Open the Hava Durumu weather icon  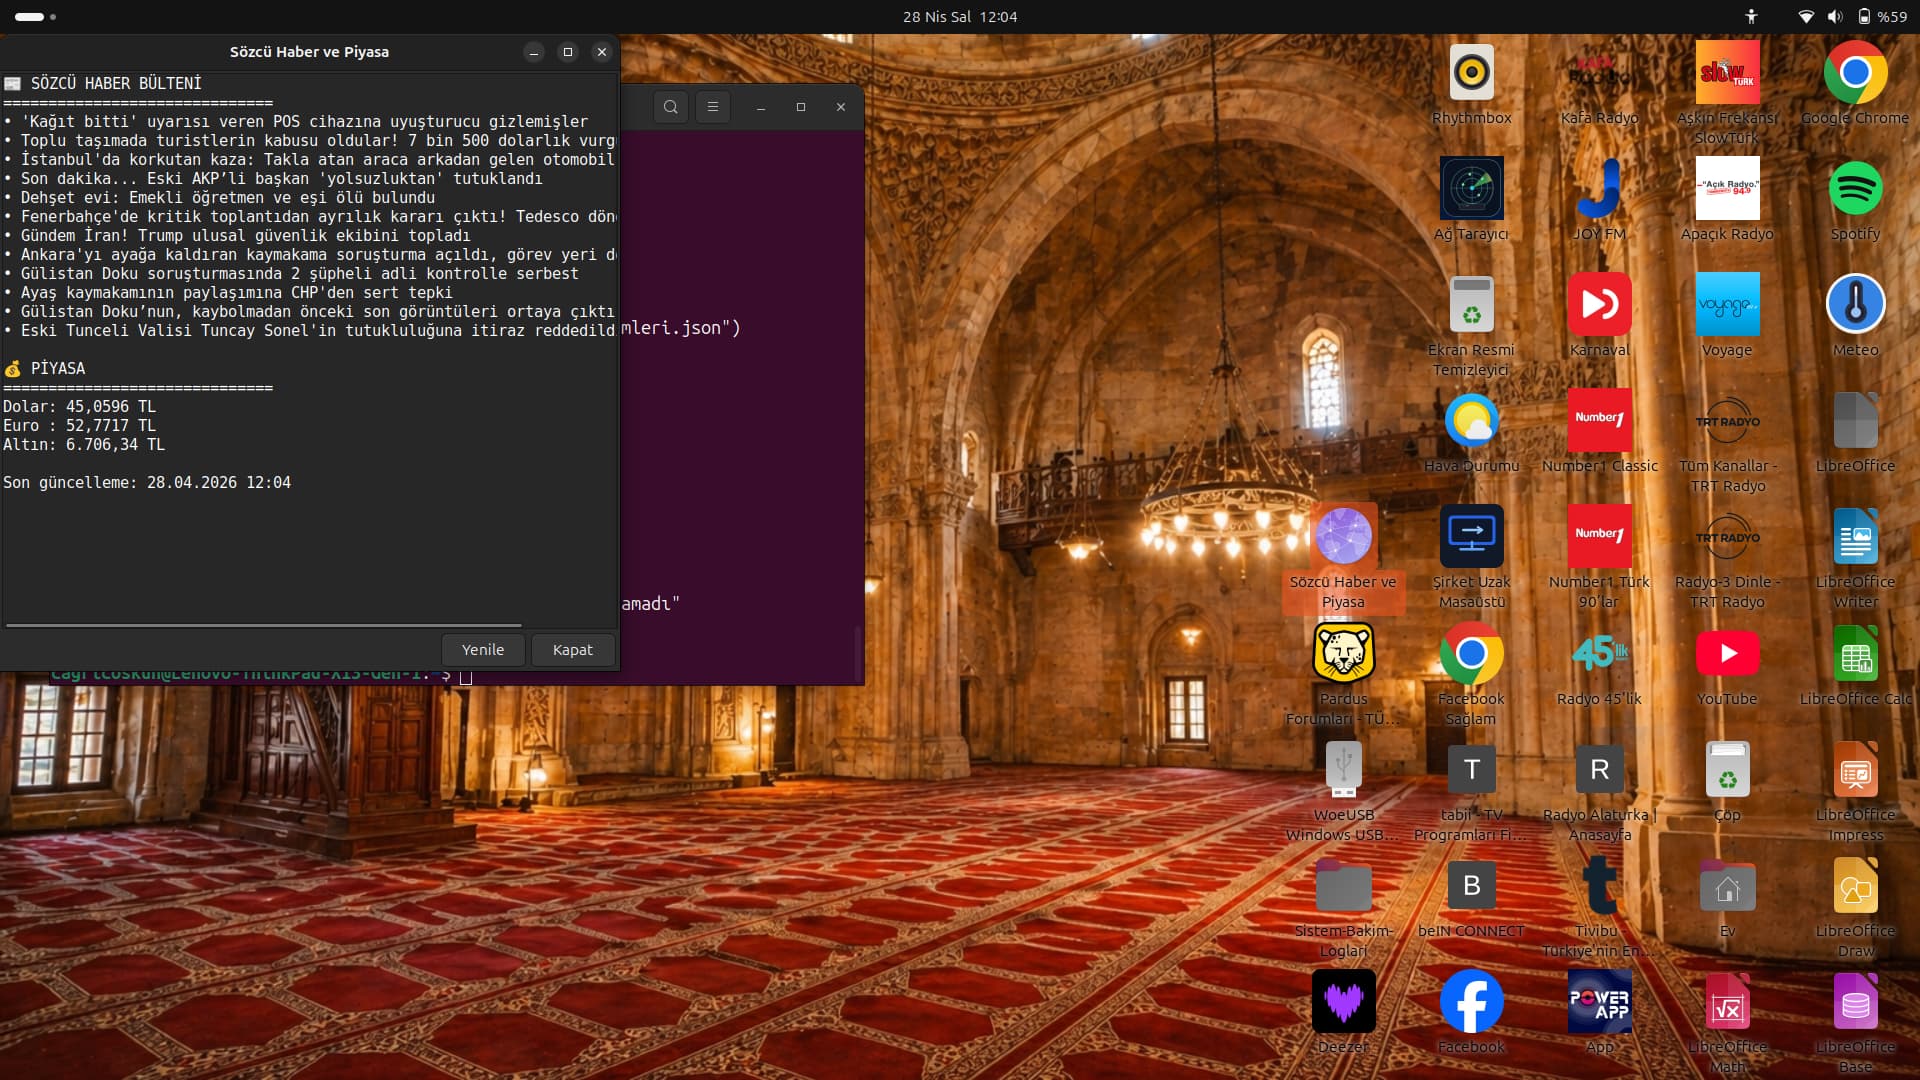click(x=1471, y=421)
